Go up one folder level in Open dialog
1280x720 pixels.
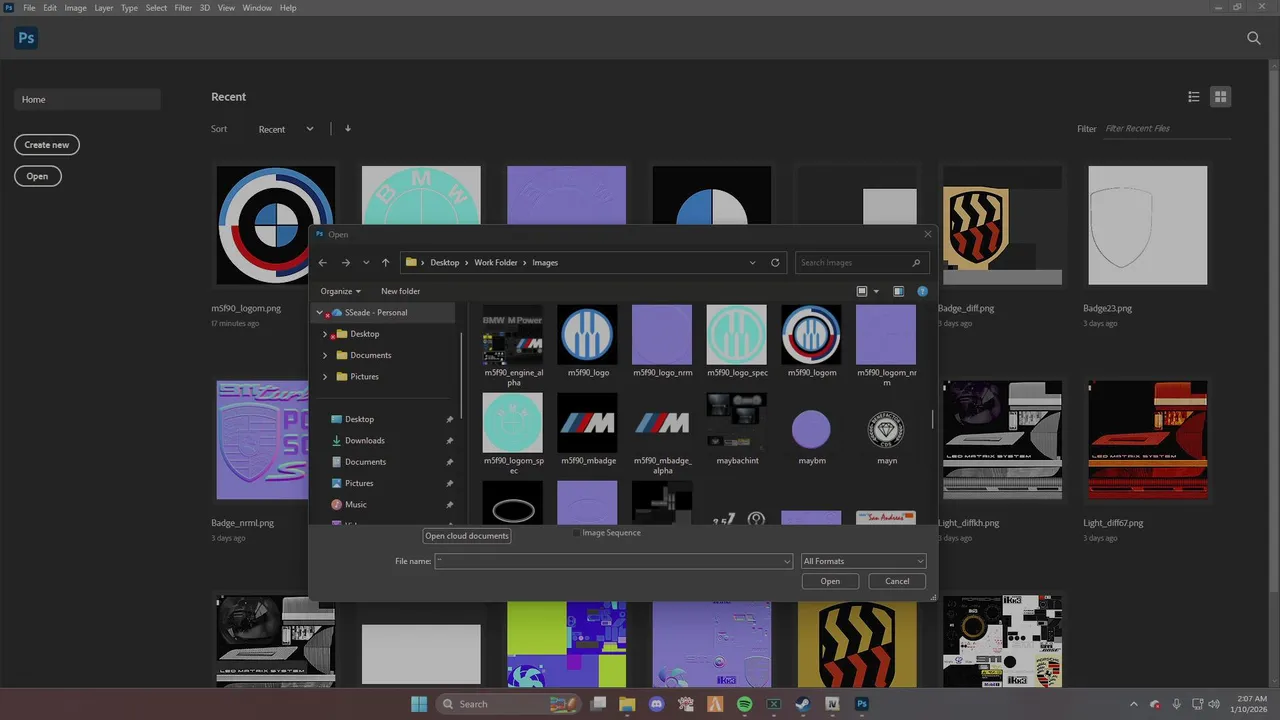pyautogui.click(x=386, y=262)
